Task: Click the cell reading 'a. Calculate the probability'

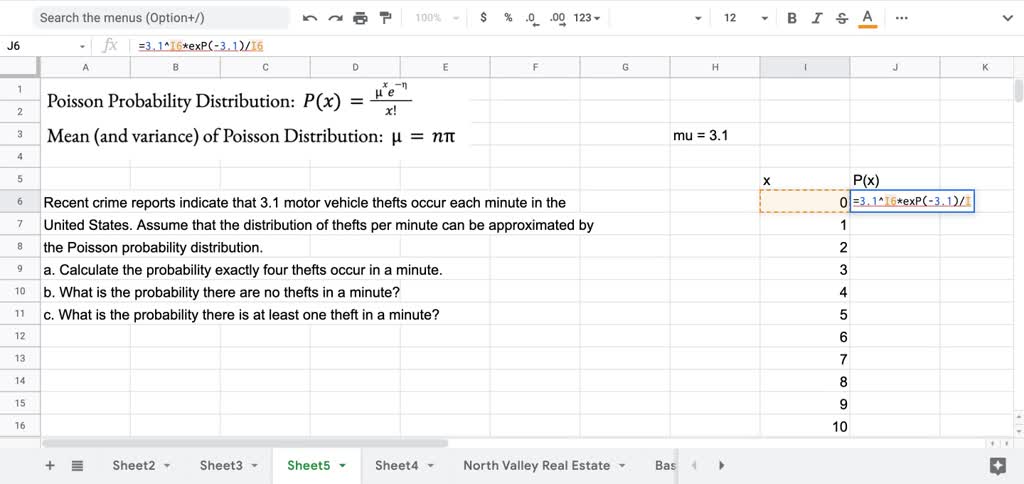Action: [85, 269]
